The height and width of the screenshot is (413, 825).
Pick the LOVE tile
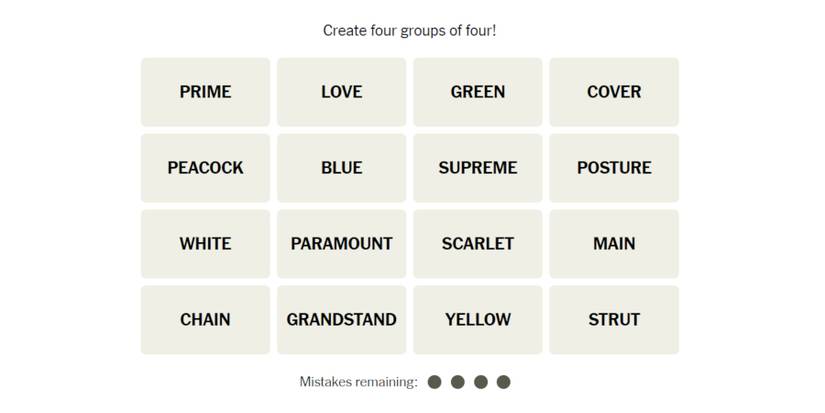coord(341,92)
